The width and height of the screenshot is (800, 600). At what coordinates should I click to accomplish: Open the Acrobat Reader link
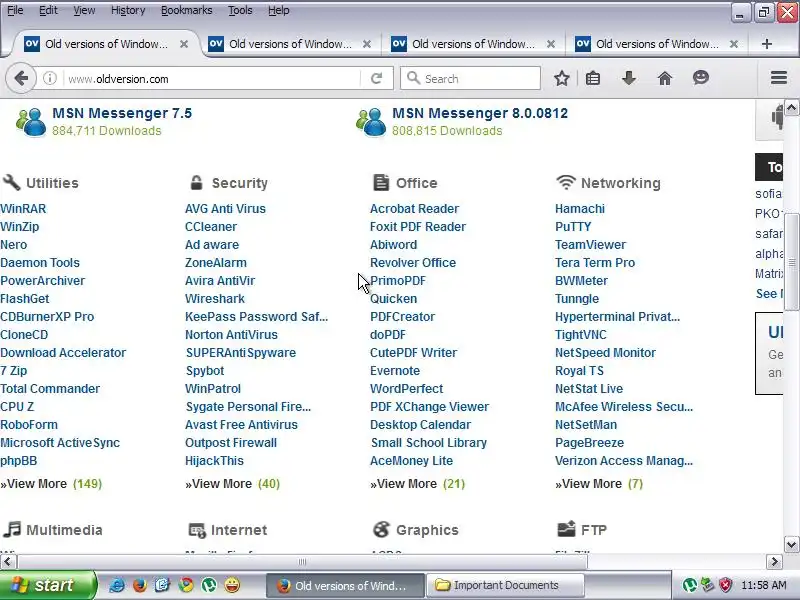(414, 209)
